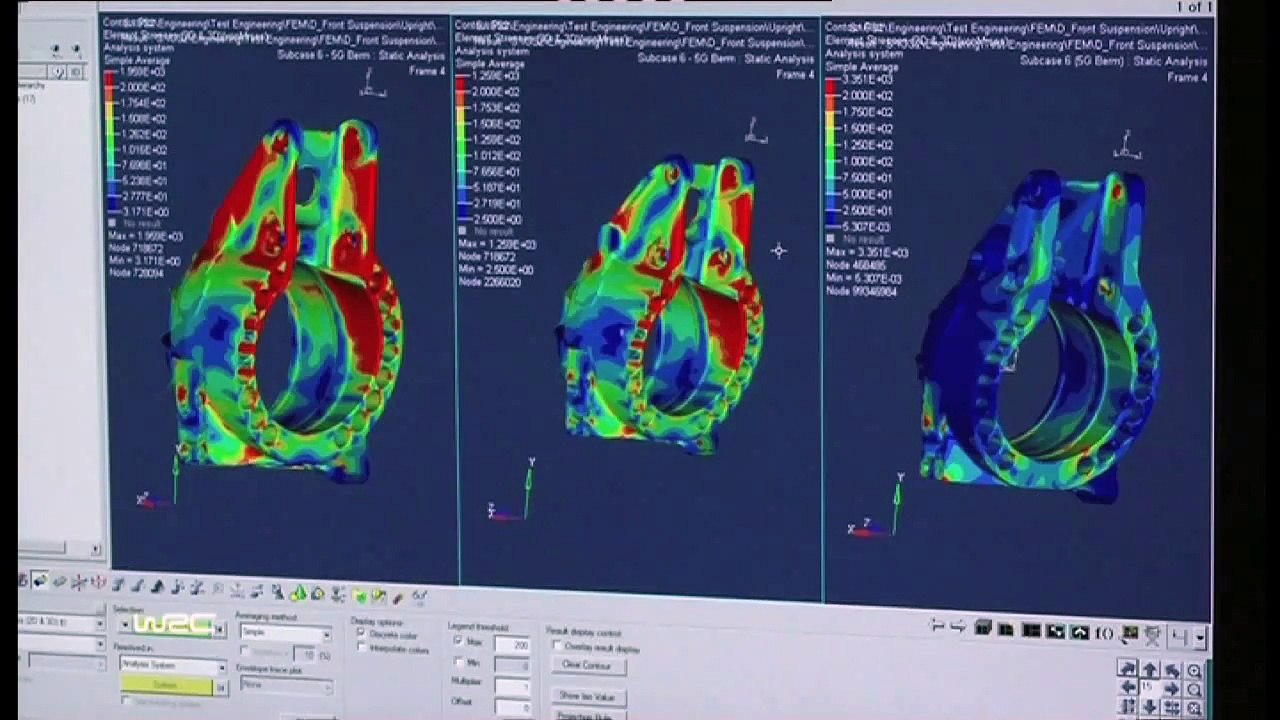
Task: Click the left panel scrollbar right arrow
Action: (96, 548)
